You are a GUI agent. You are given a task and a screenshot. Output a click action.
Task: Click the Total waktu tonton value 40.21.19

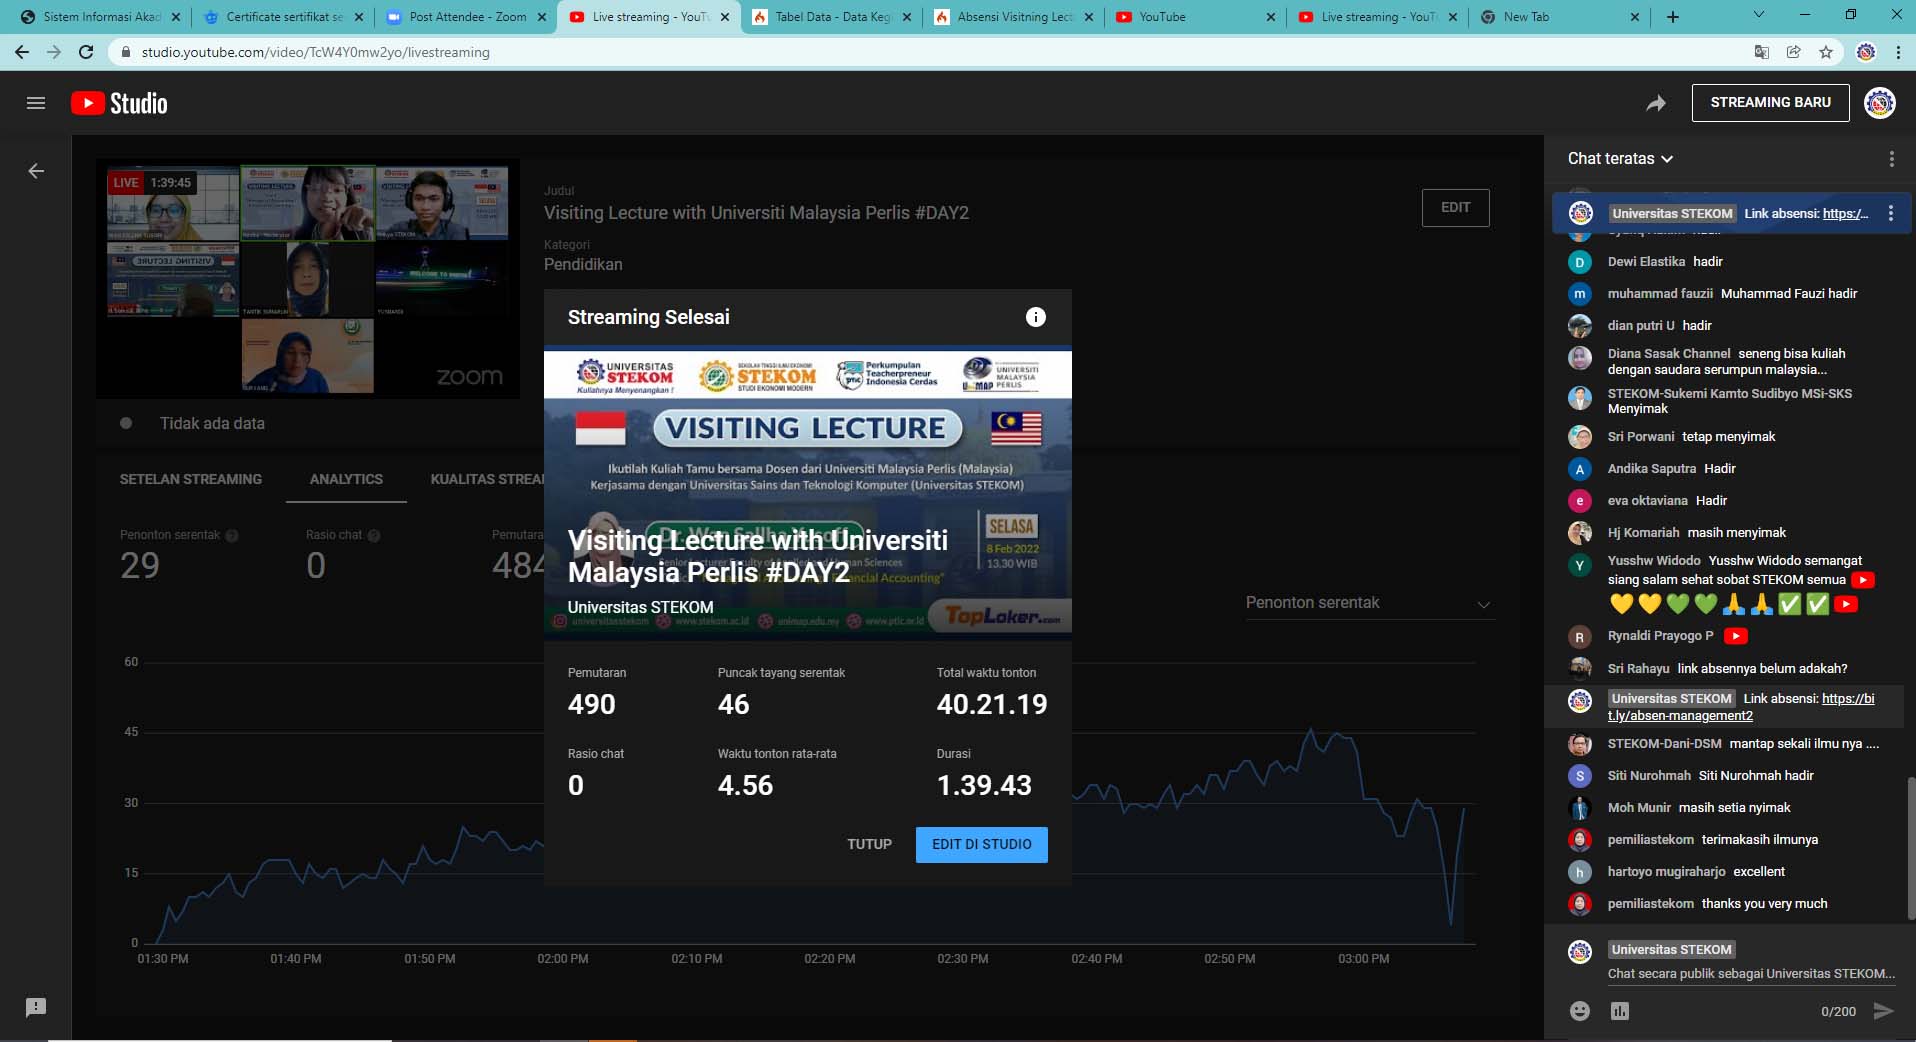(x=991, y=705)
